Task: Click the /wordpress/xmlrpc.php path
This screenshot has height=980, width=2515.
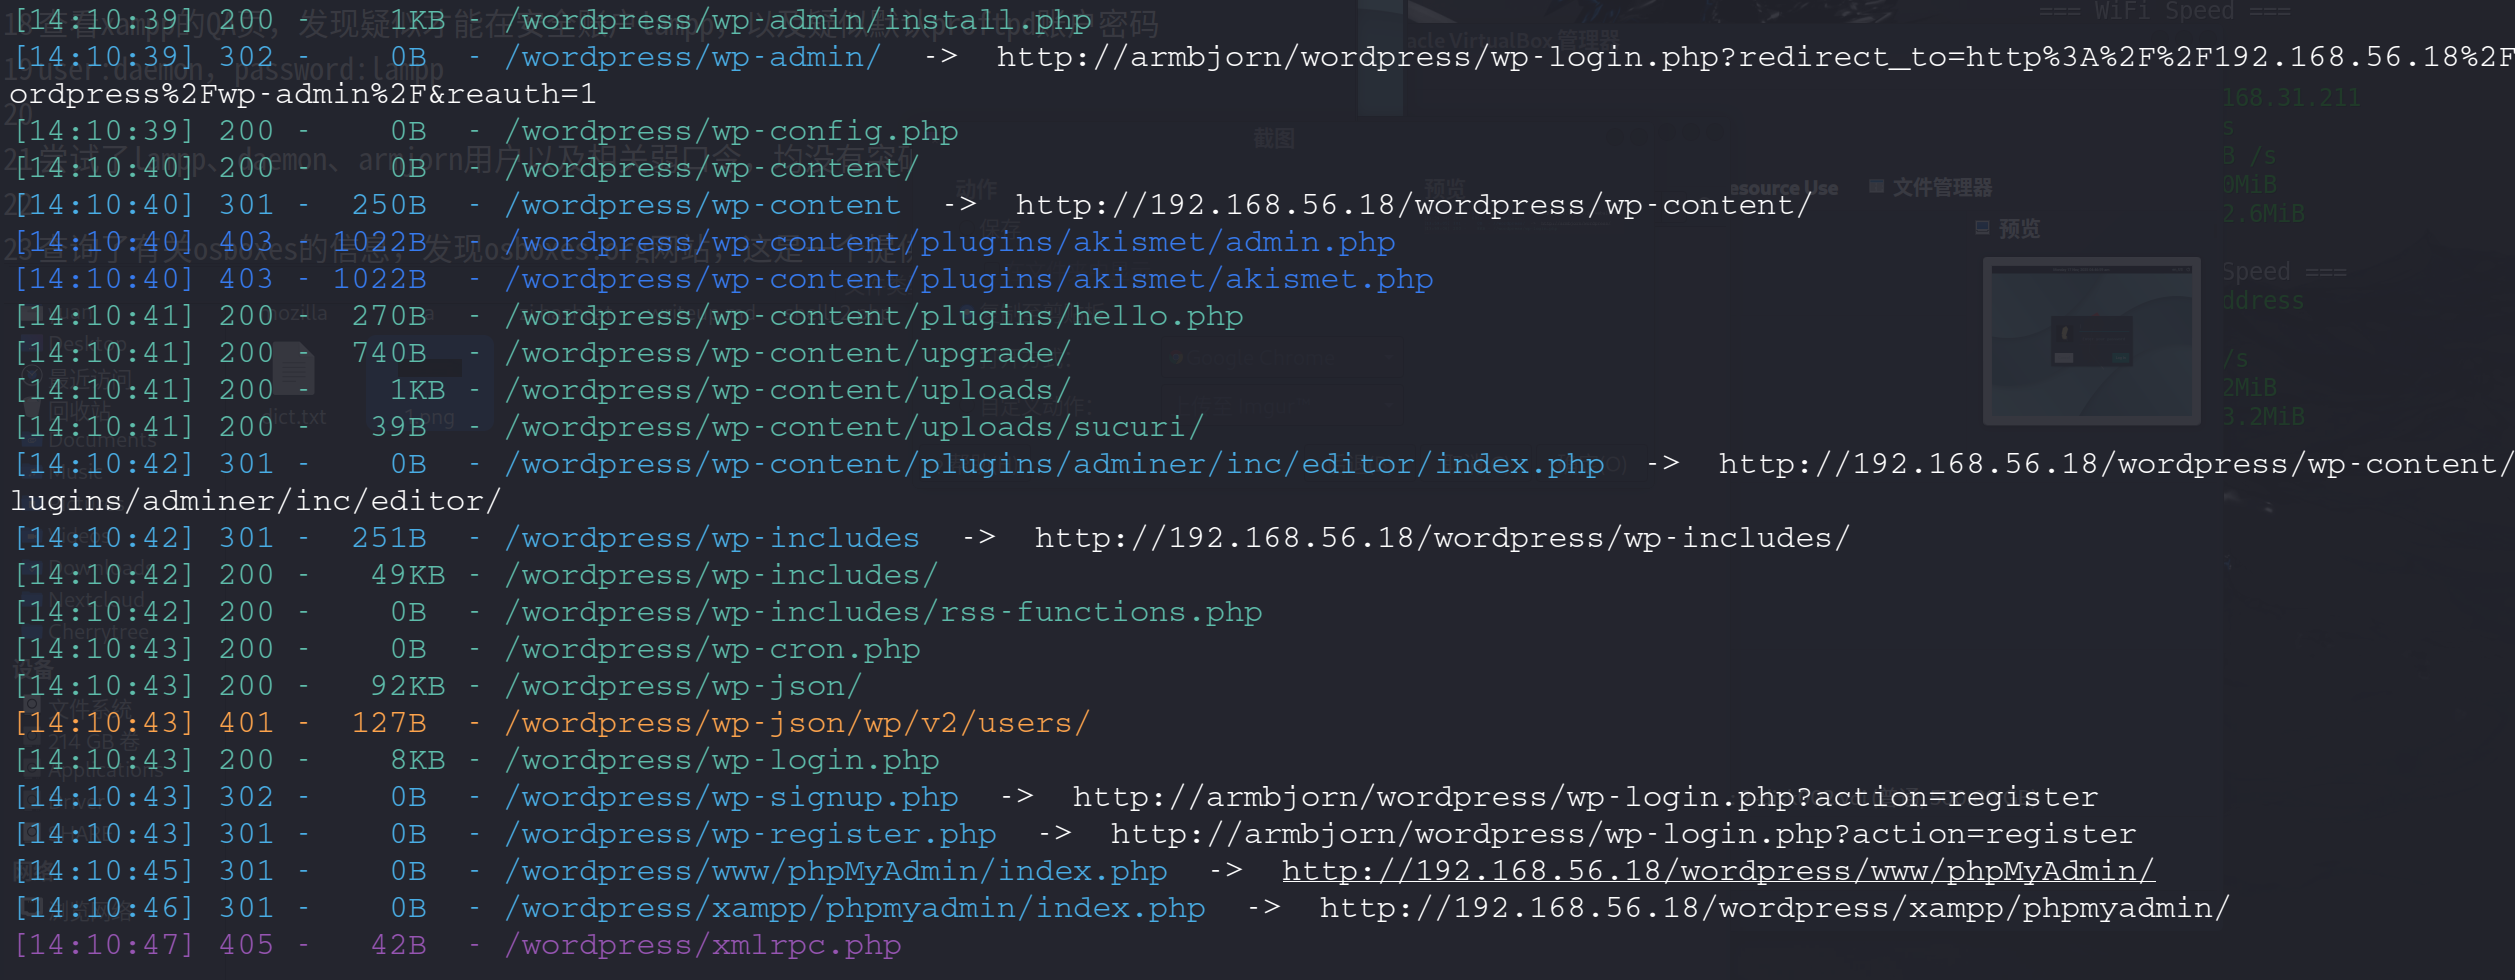Action: [703, 945]
